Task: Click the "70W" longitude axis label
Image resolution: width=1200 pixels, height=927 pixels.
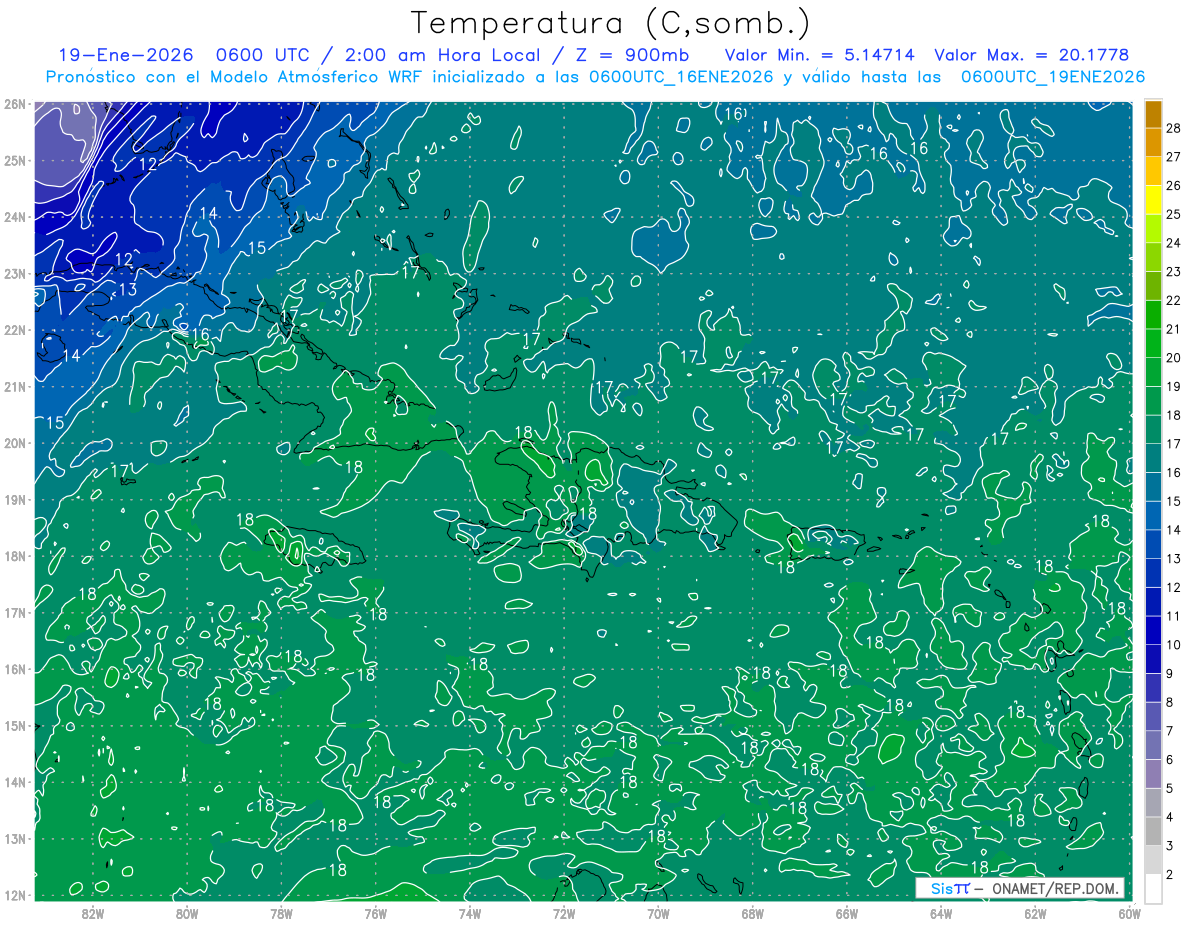Action: (658, 913)
